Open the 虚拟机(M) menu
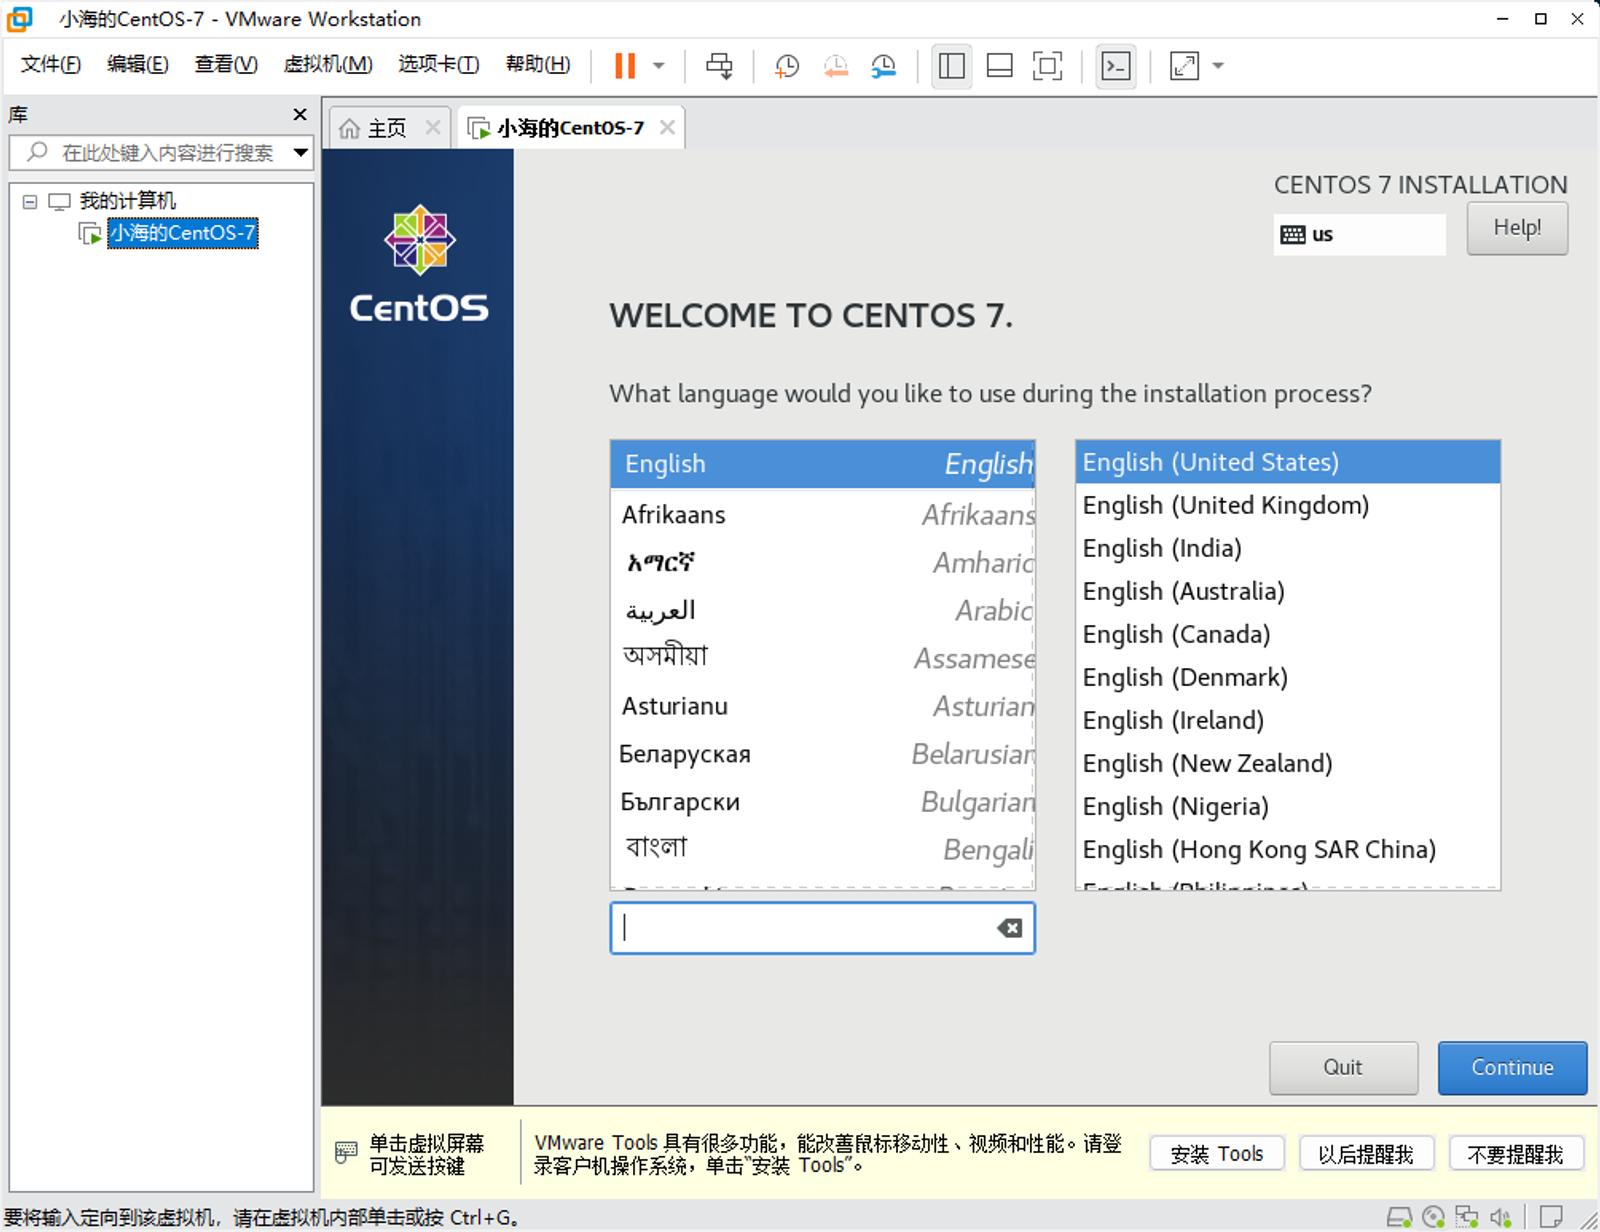This screenshot has height=1232, width=1600. (x=328, y=64)
